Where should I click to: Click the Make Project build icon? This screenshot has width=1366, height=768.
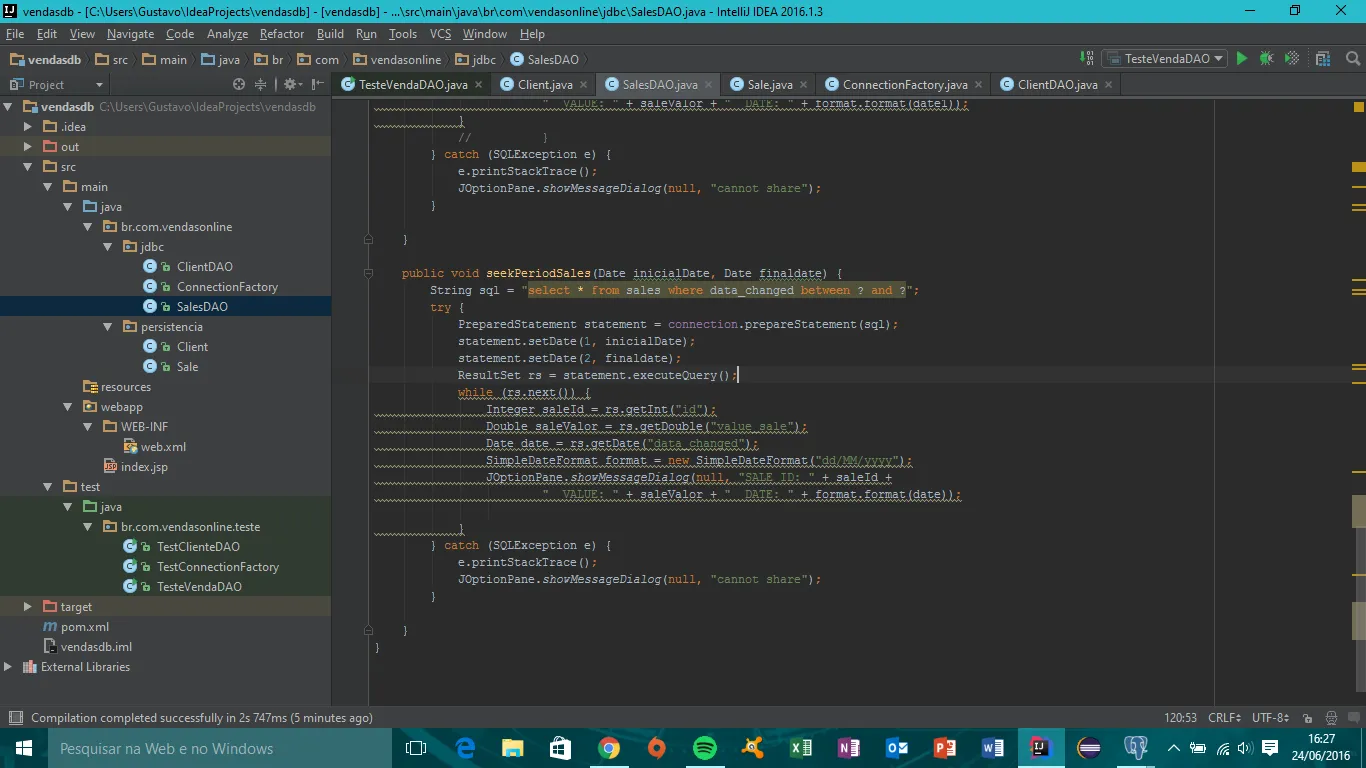click(1087, 59)
